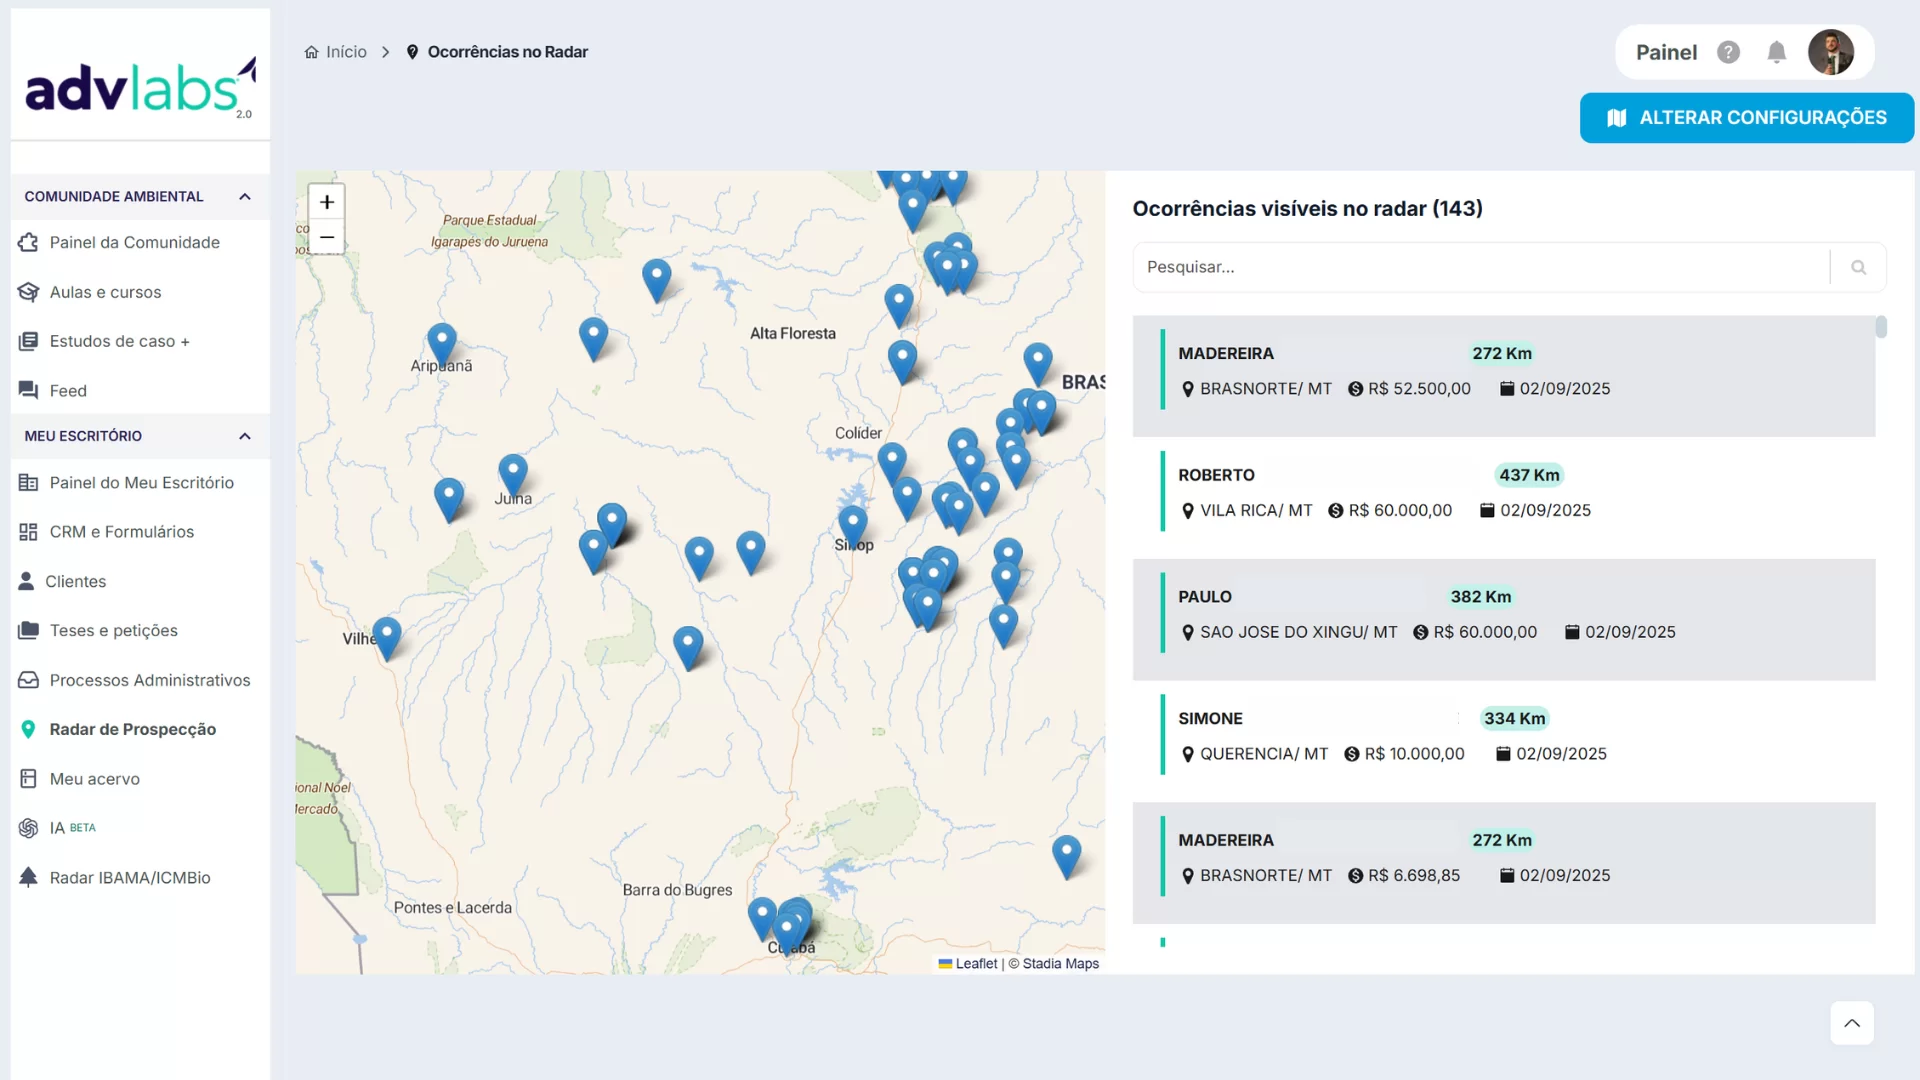This screenshot has height=1080, width=1920.
Task: Collapse the Meu Escritório section
Action: (x=244, y=436)
